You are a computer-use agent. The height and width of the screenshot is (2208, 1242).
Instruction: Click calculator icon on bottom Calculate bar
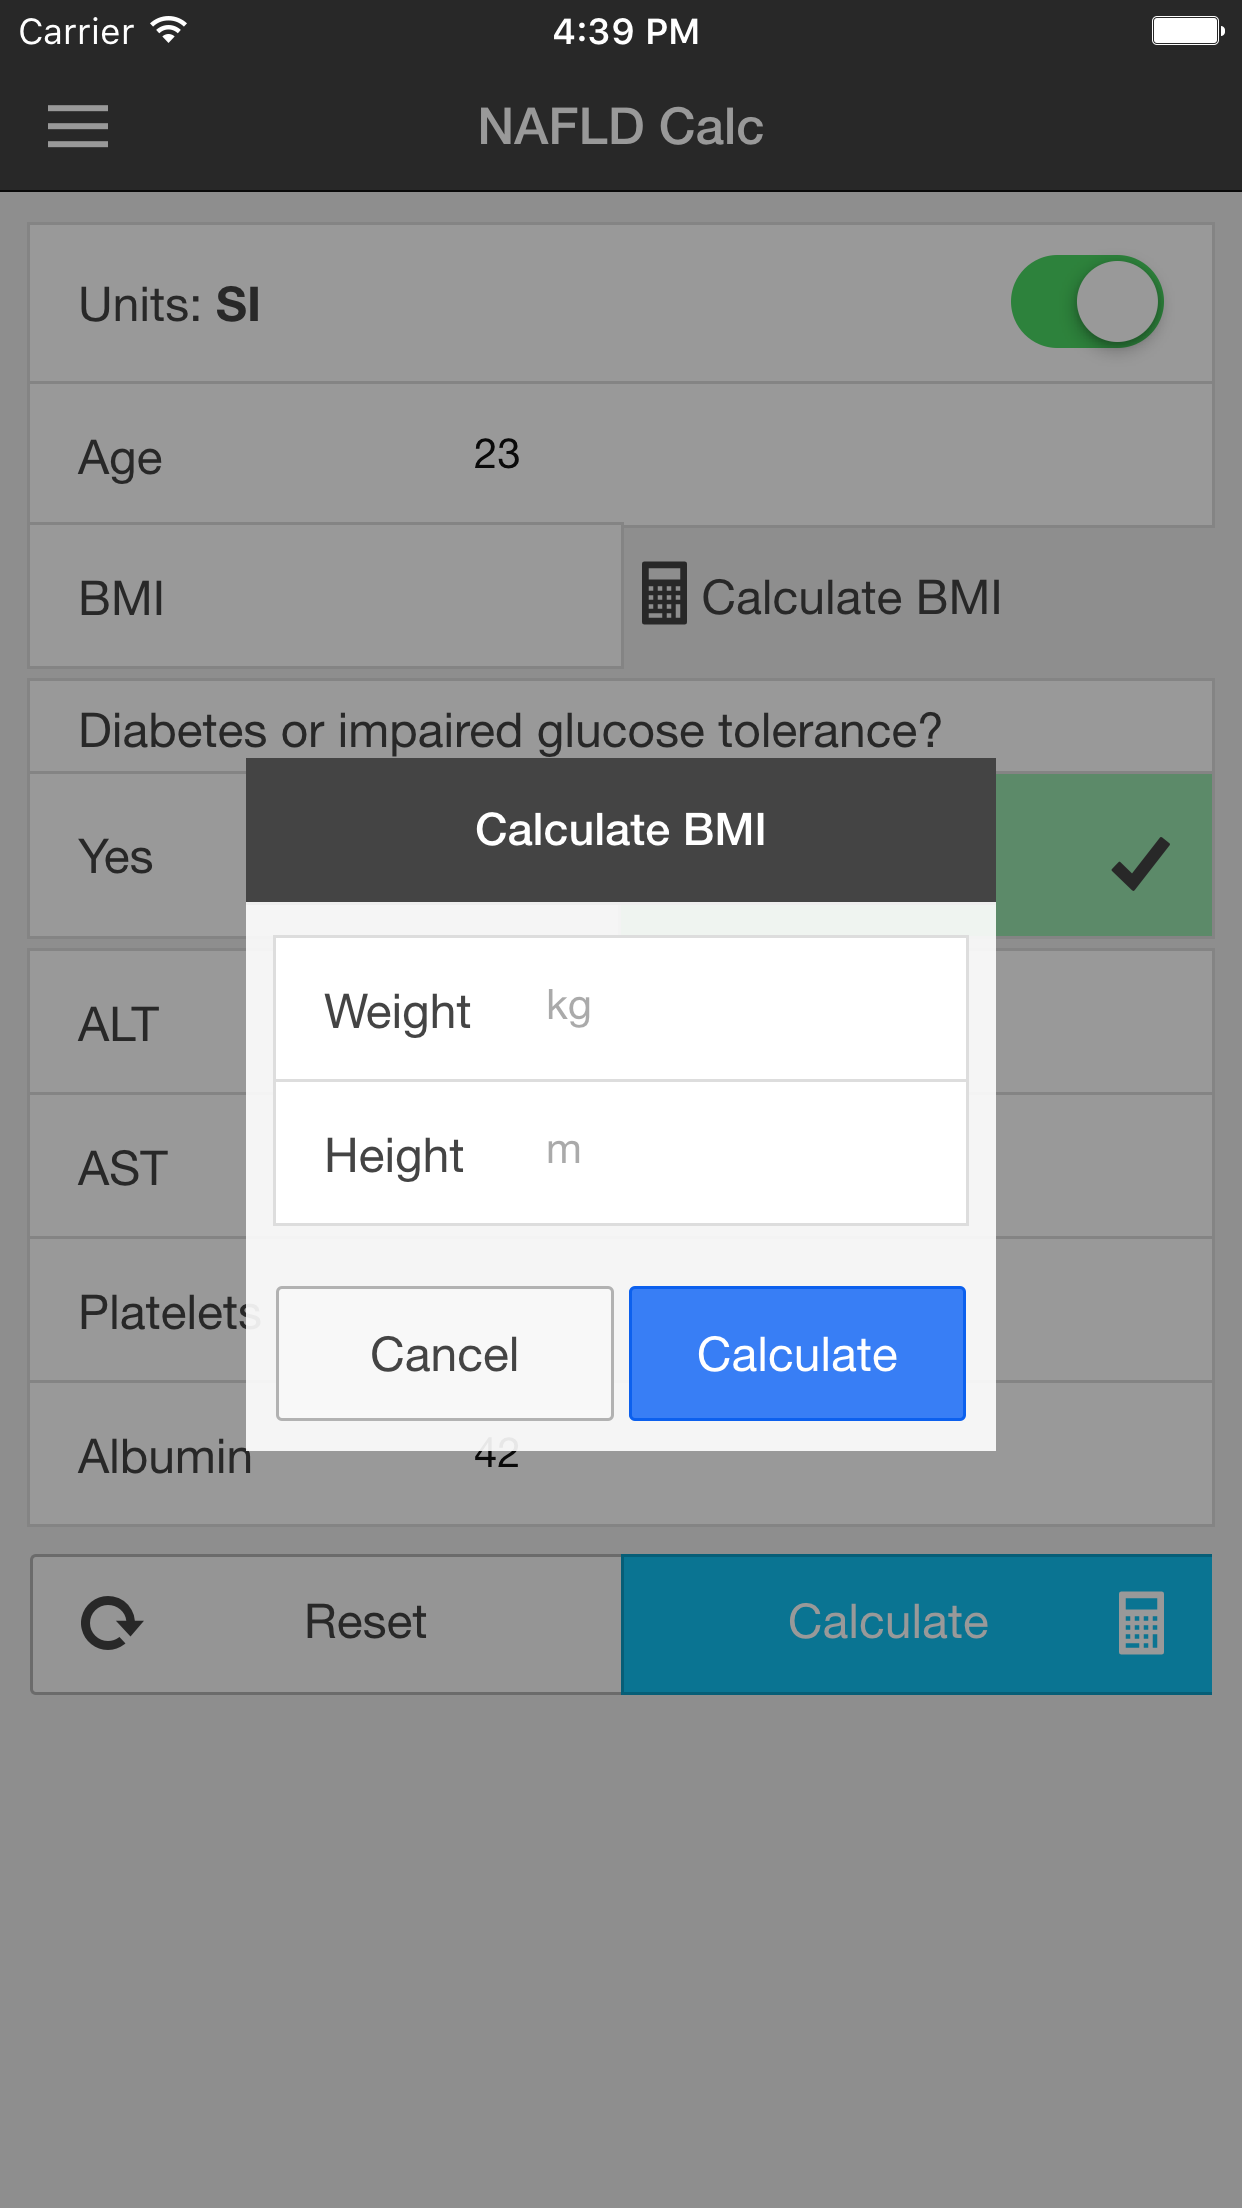pyautogui.click(x=1141, y=1622)
